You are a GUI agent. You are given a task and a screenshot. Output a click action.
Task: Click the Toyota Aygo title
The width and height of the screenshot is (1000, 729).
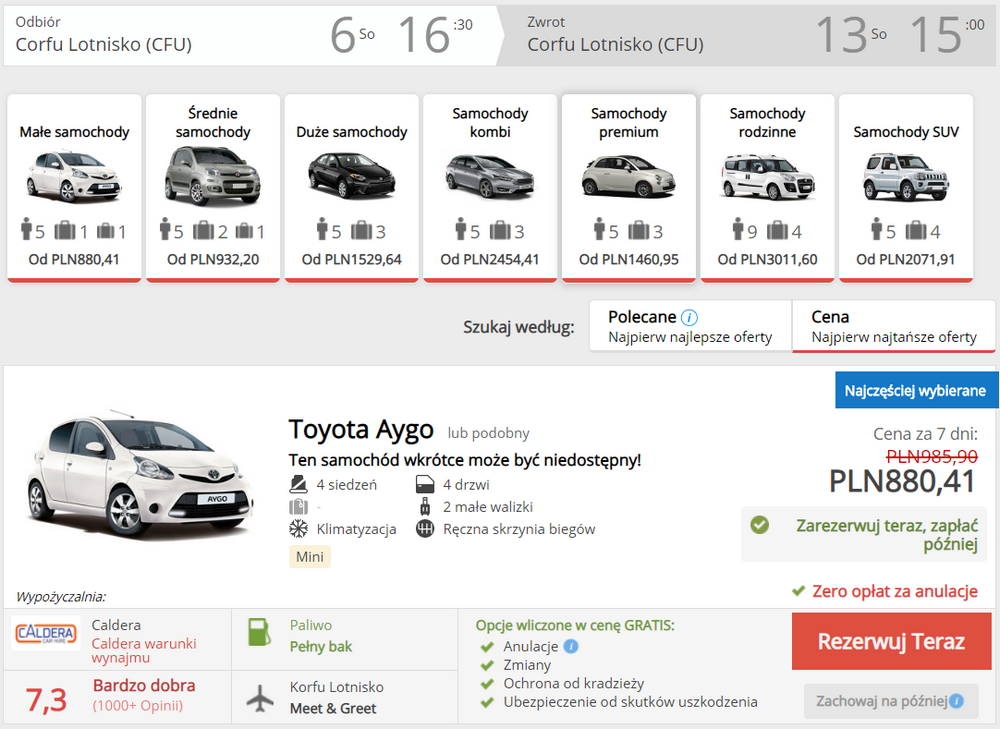[361, 429]
